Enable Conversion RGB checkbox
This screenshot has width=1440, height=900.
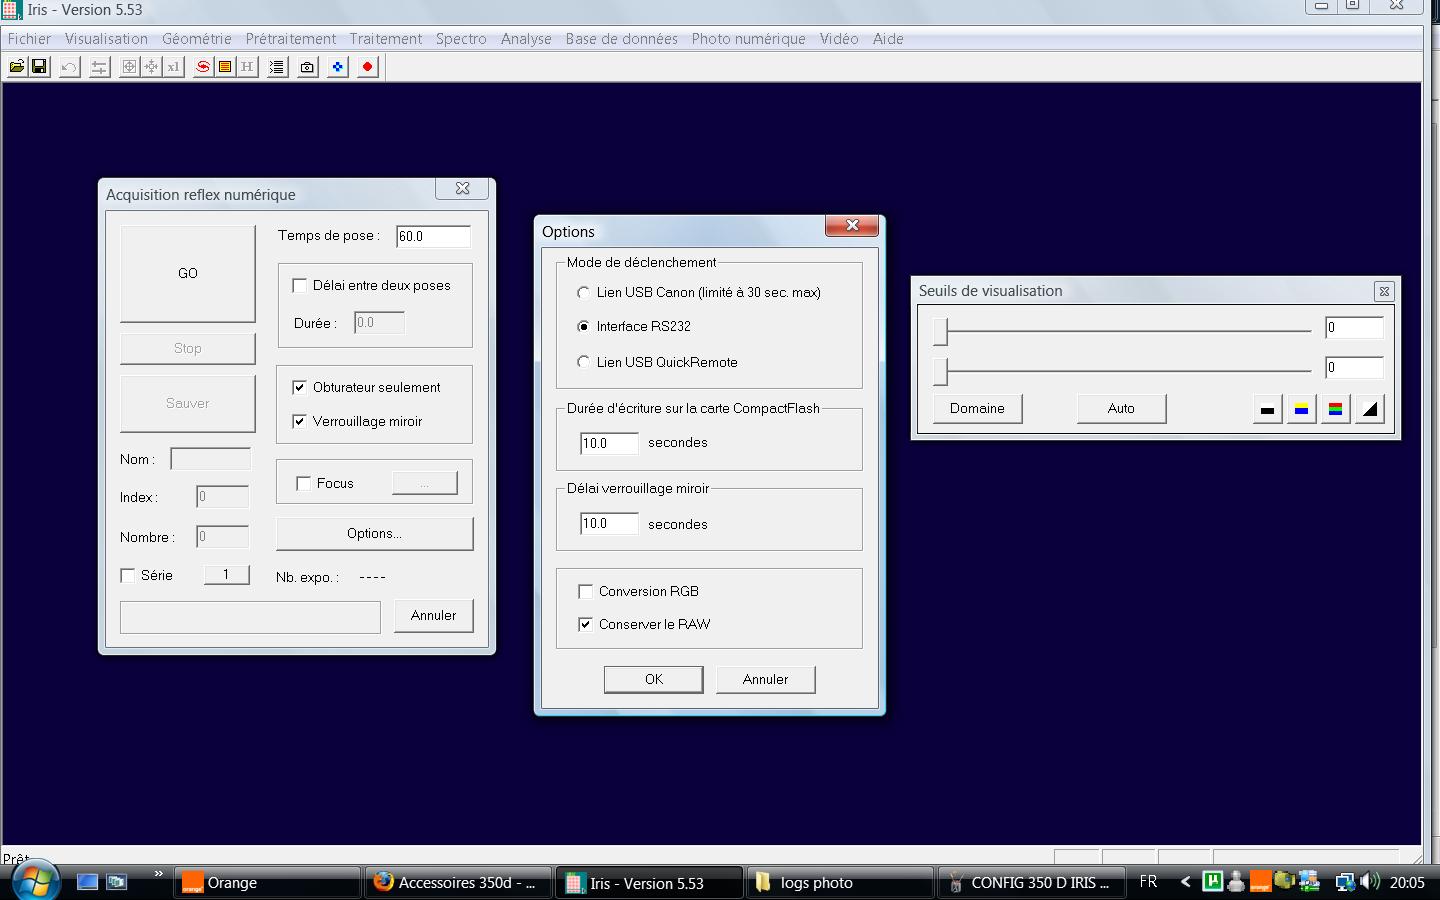point(585,591)
